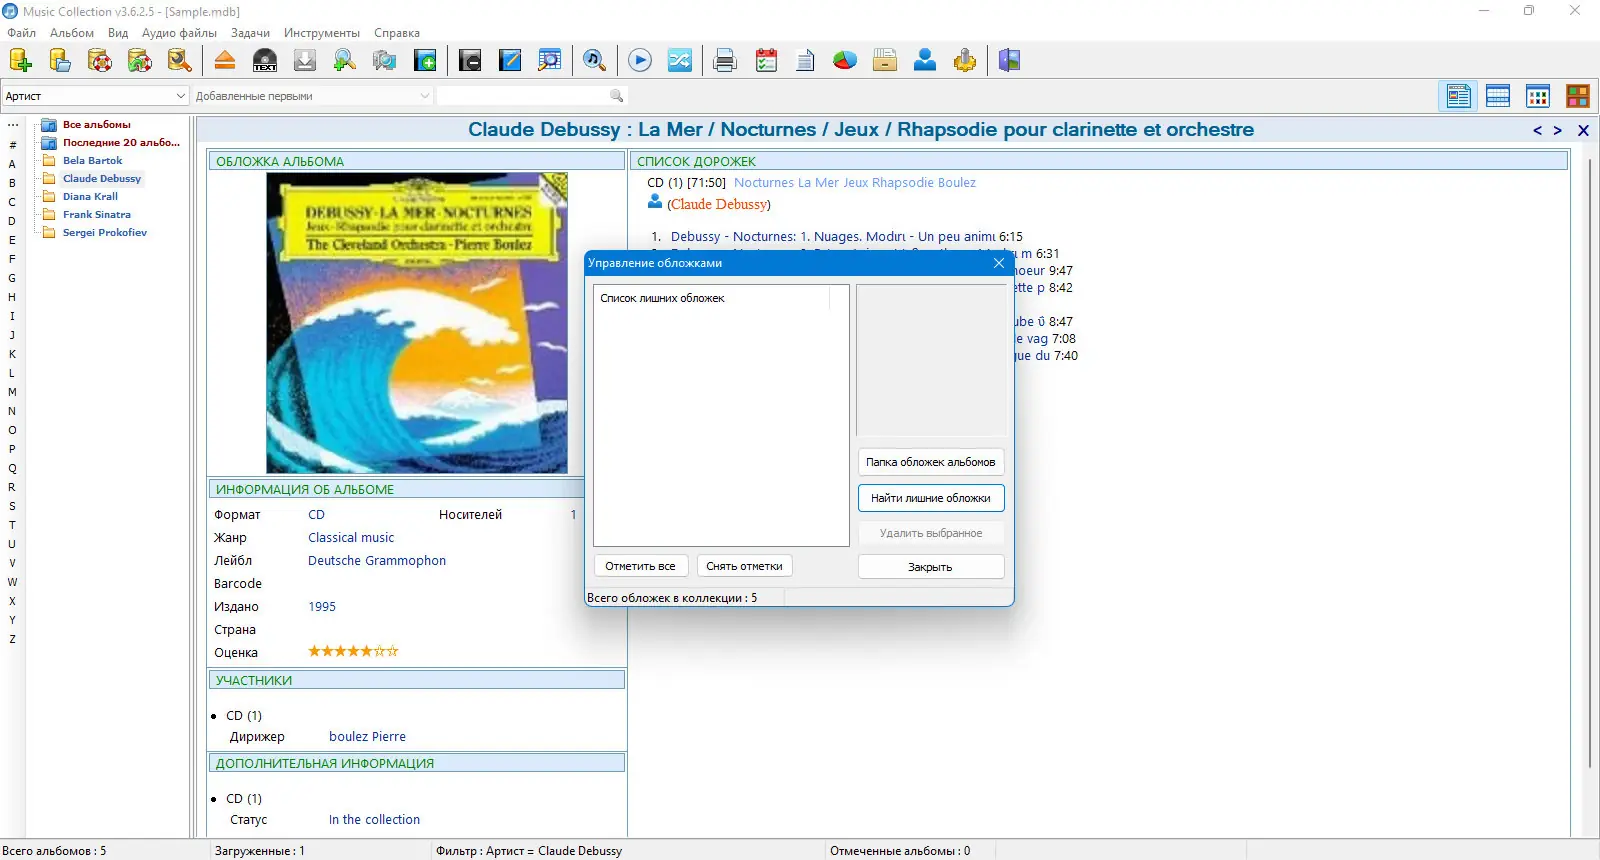Open the Вид menu
The width and height of the screenshot is (1600, 860).
(118, 33)
